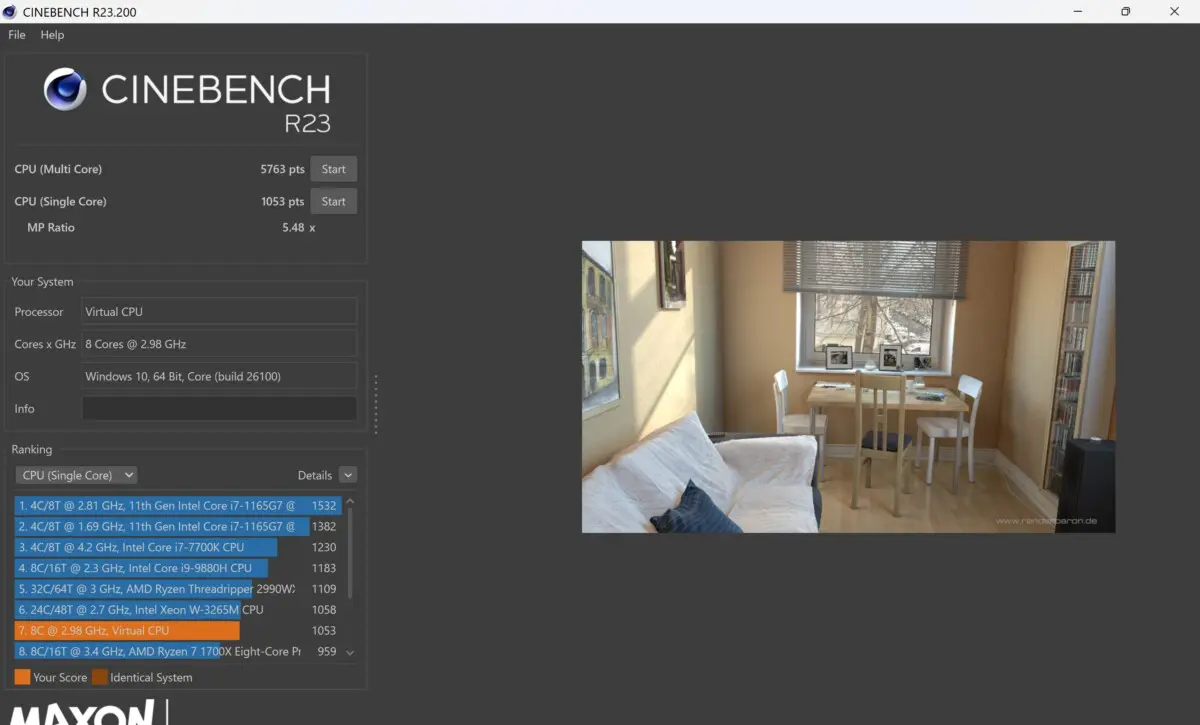Click the Single Core score 1053 pts
This screenshot has height=725, width=1200.
[x=282, y=202]
